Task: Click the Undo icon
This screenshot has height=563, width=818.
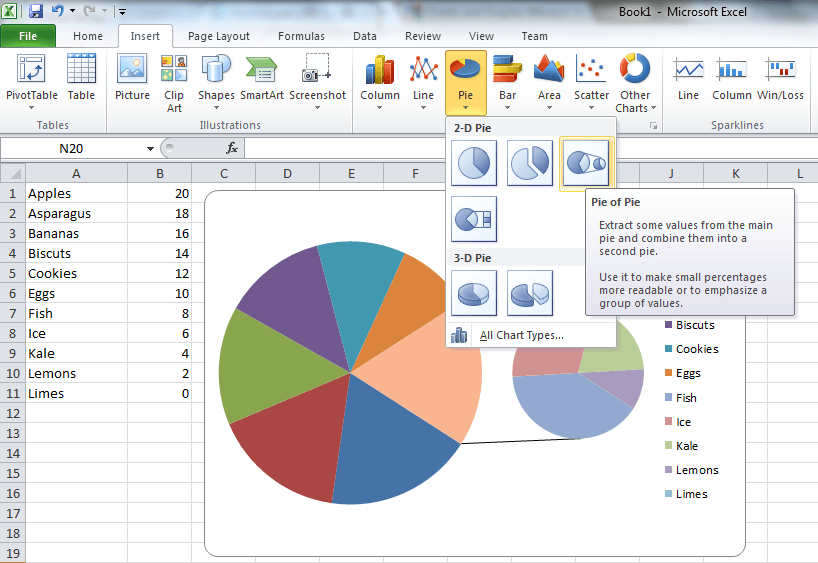Action: tap(57, 10)
